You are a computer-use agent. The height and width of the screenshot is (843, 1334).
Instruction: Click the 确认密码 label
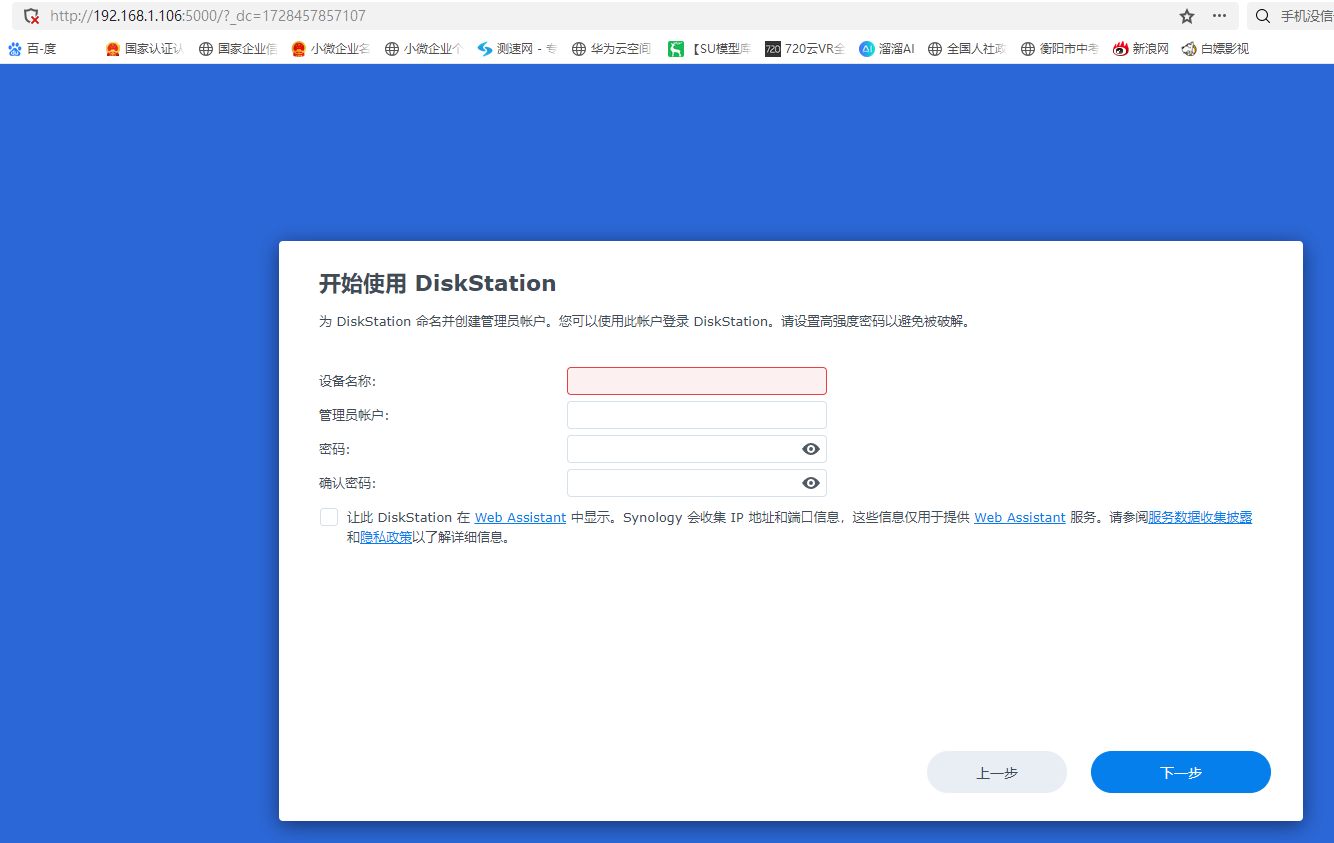pos(347,483)
